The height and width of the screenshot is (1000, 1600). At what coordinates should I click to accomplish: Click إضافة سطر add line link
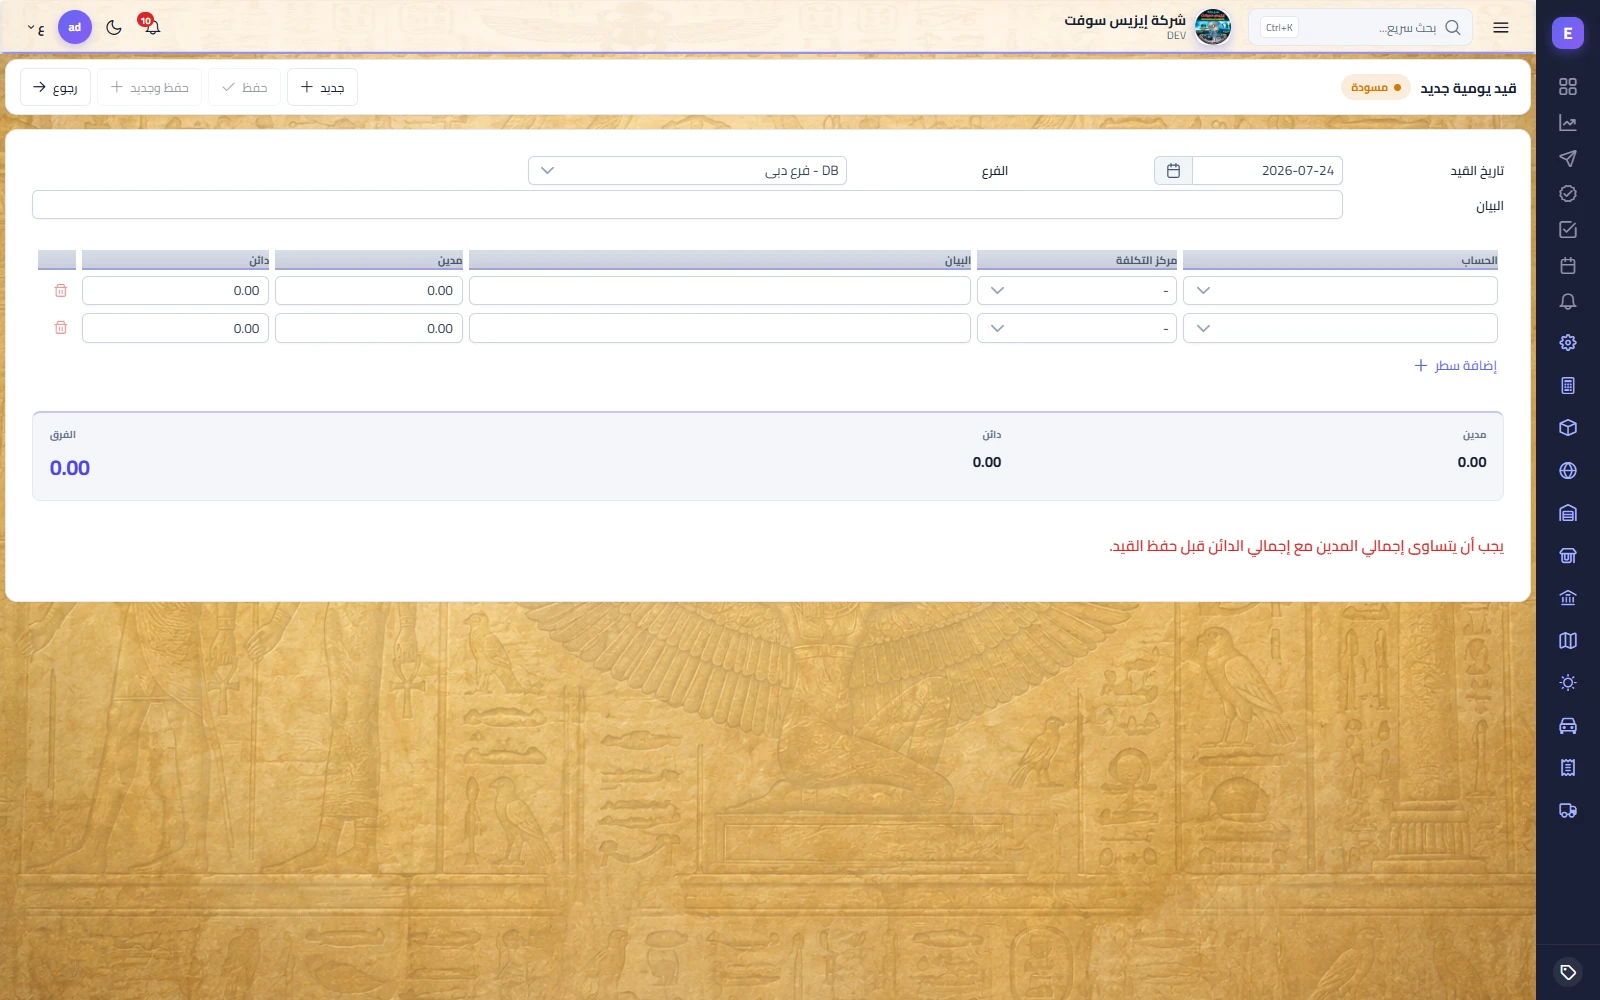(1455, 365)
